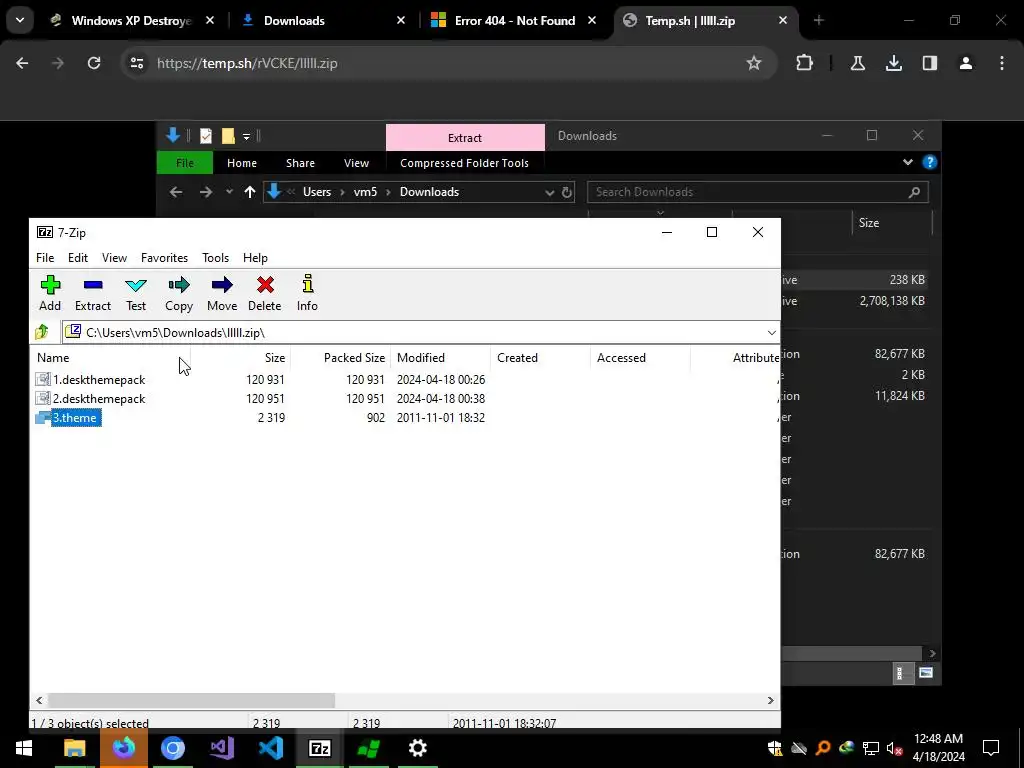Open 7-Zip Favorites menu
1024x768 pixels.
click(165, 258)
